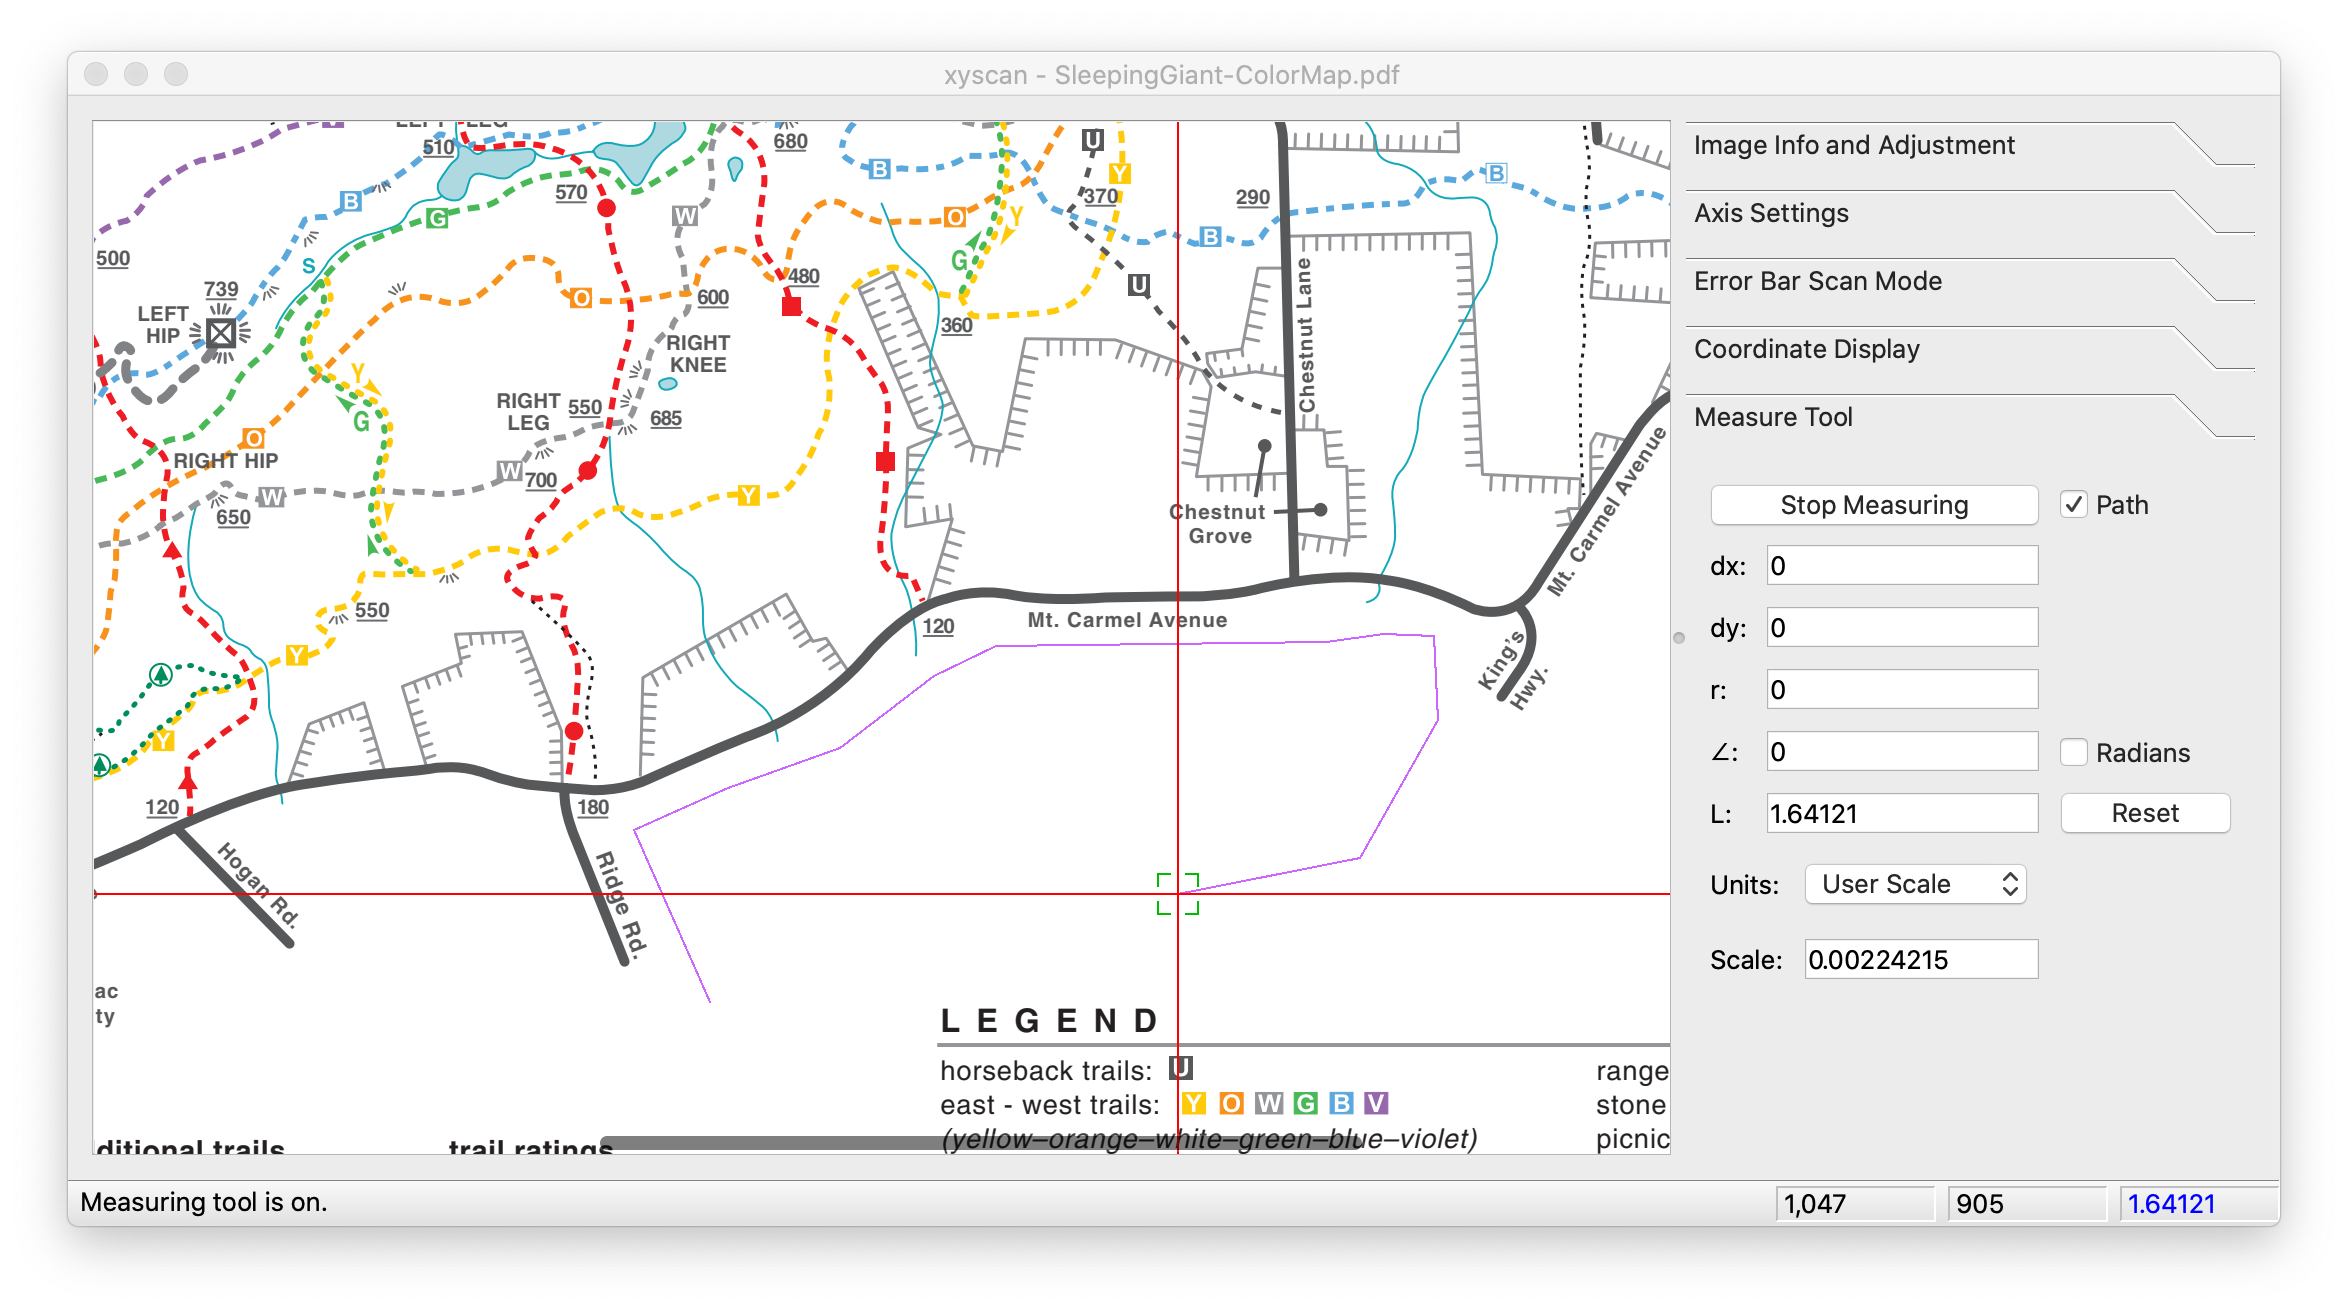Click the Stop Measuring button
This screenshot has height=1310, width=2348.
tap(1874, 506)
